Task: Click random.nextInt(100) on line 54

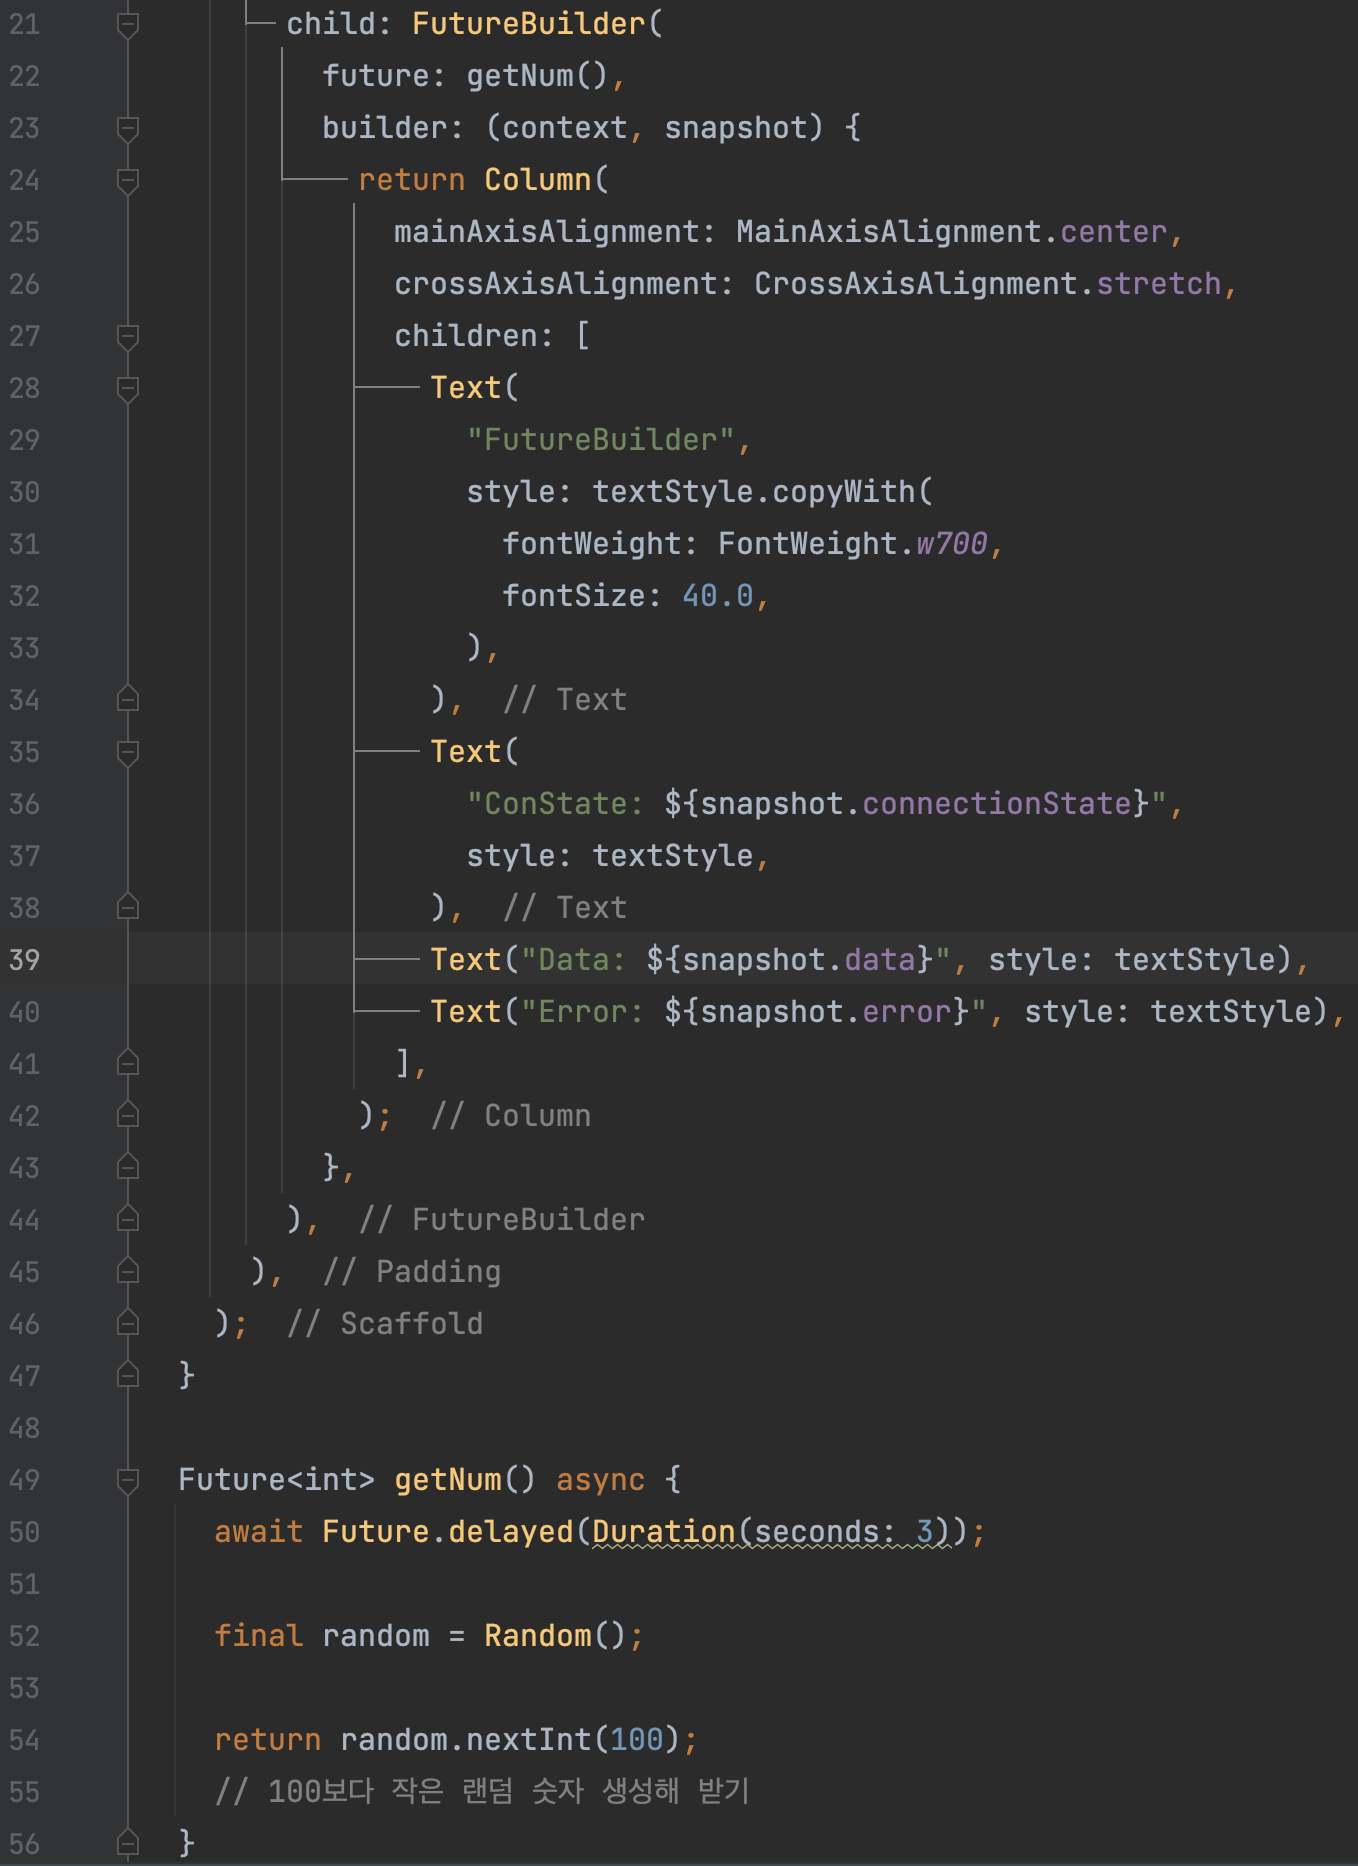Action: (511, 1740)
